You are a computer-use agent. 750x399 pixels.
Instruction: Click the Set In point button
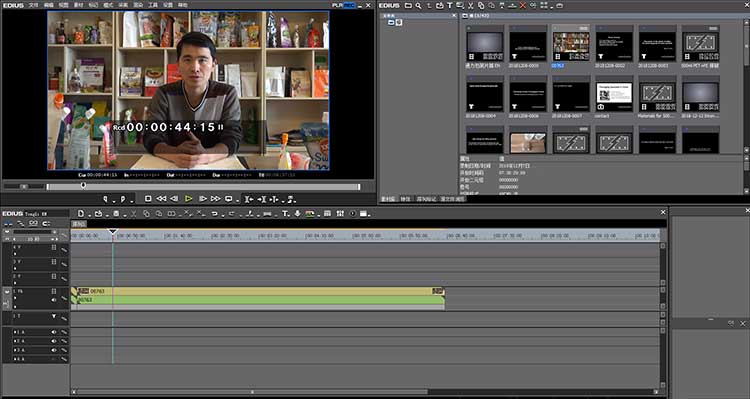pos(105,199)
